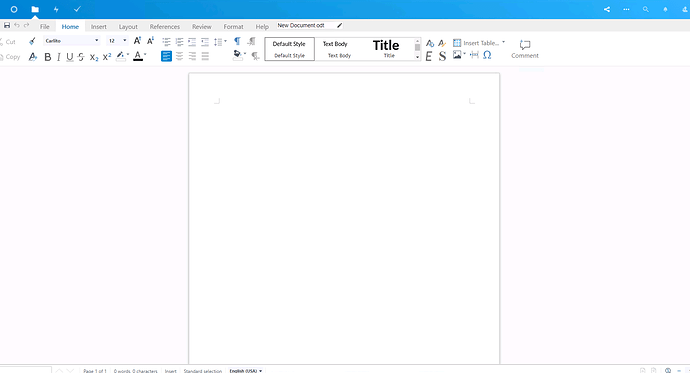Click the Clone Formatting paintbrush icon
Screen dimensions: 690x373
(32, 41)
